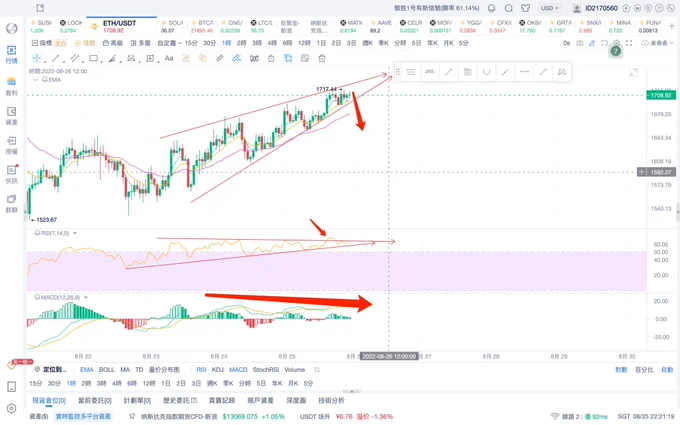Toggle the KDJ sub-indicator
Viewport: 680px width, 425px height.
tap(218, 369)
